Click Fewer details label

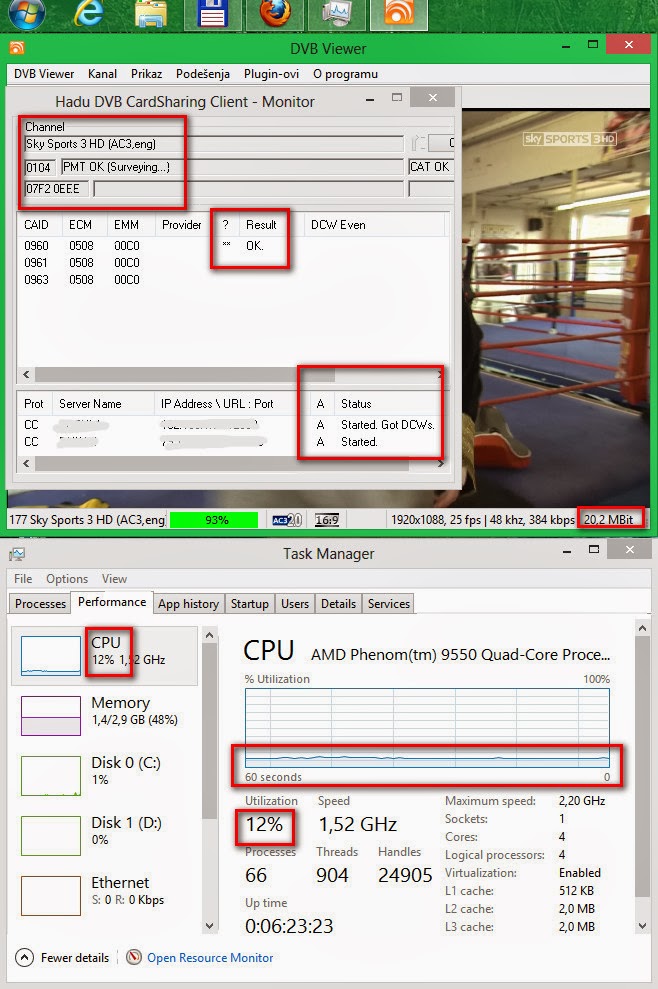click(x=74, y=957)
